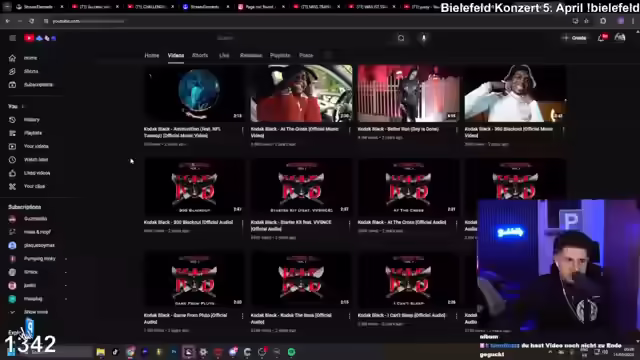
Task: Open Photoshop from the taskbar
Action: 174,352
